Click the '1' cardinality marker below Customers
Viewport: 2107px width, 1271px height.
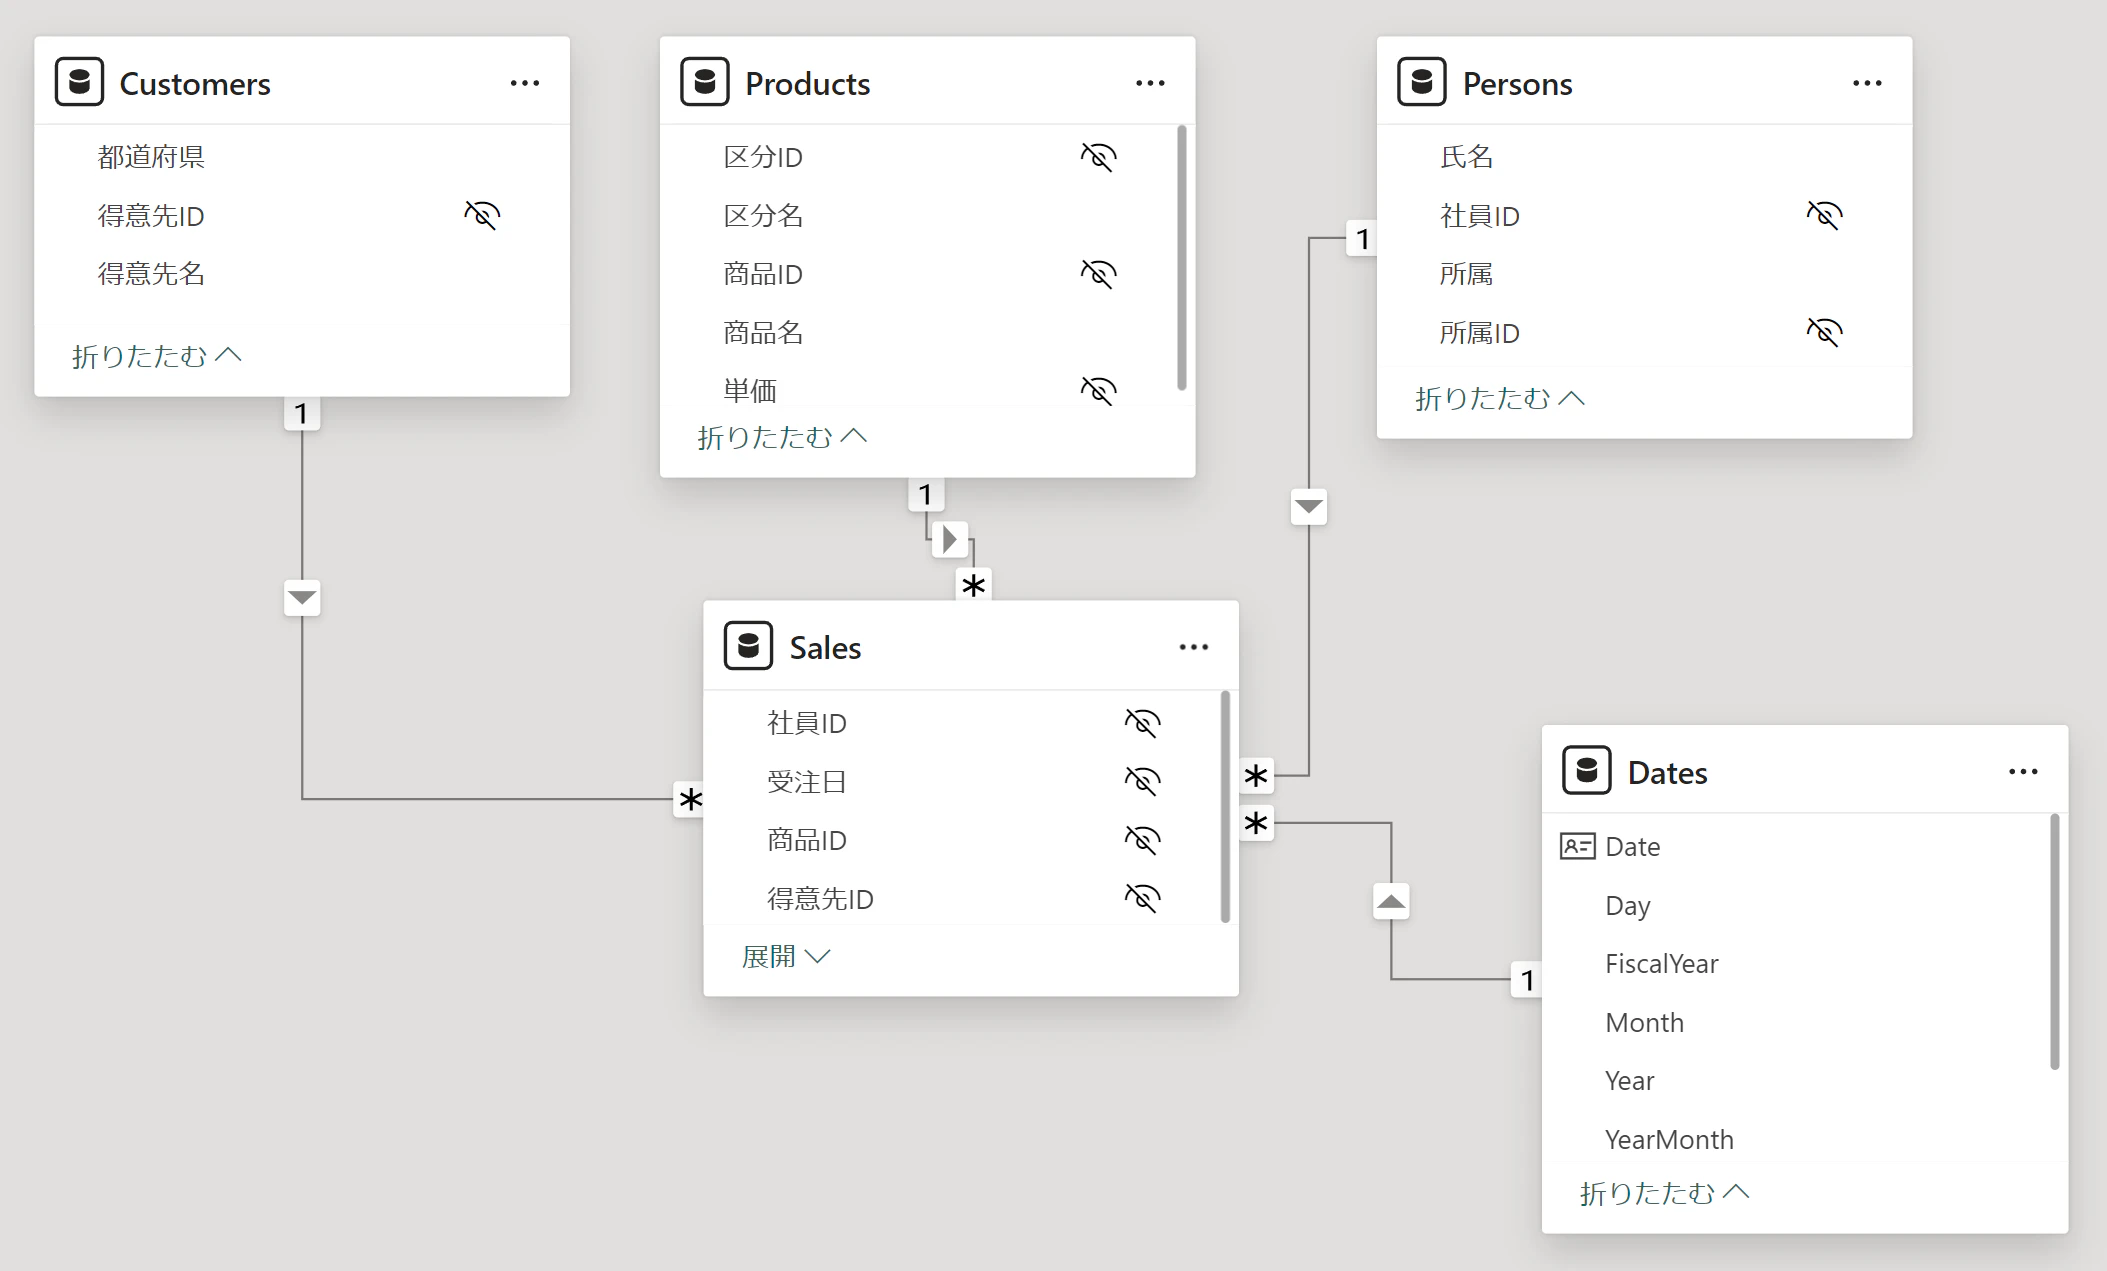(302, 414)
